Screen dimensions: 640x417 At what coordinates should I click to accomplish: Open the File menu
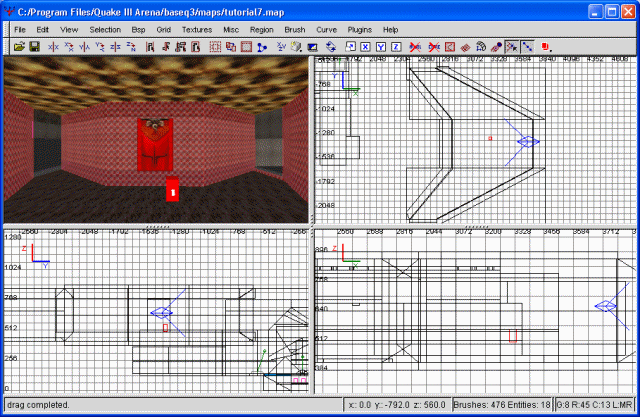coord(20,30)
